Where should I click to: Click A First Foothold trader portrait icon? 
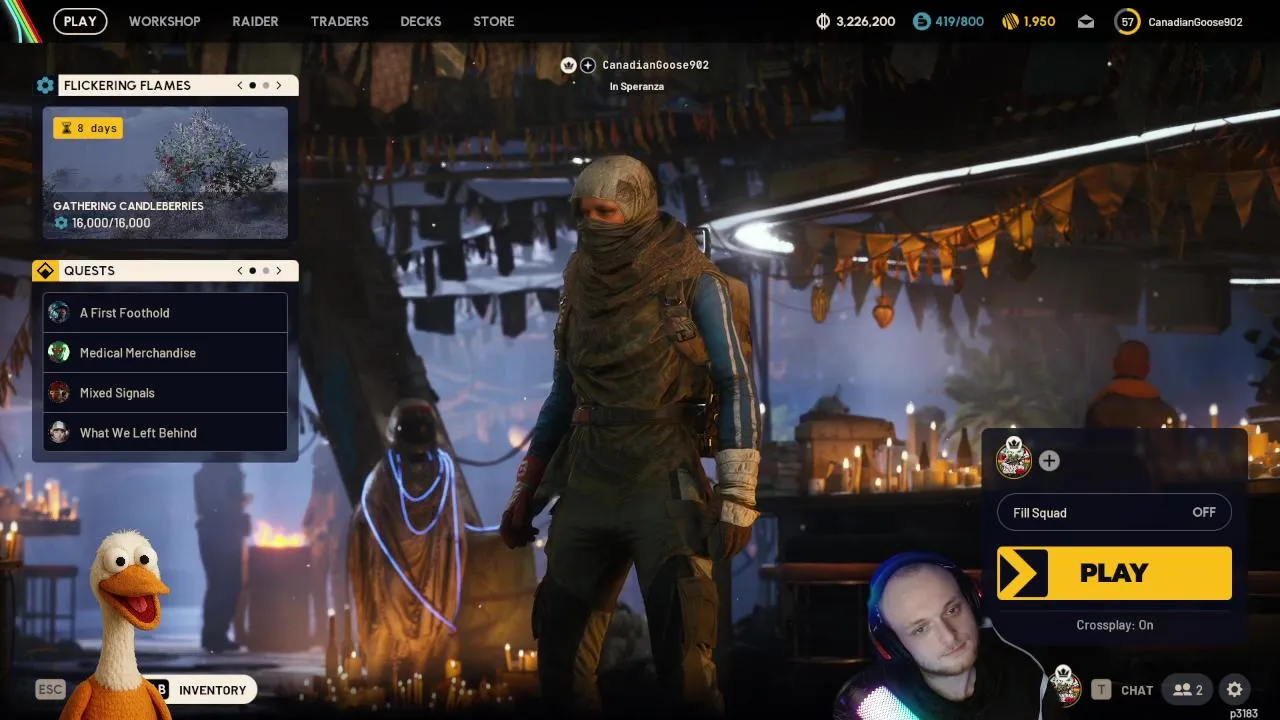click(59, 312)
